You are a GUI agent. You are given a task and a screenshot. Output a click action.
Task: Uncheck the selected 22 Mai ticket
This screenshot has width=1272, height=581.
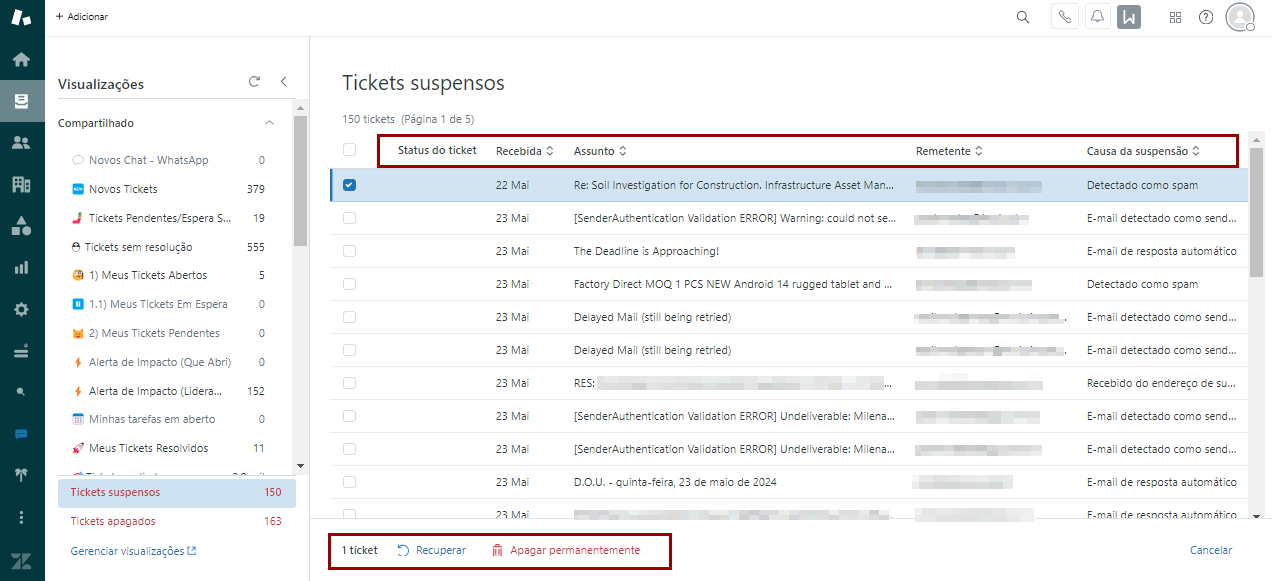(x=349, y=185)
